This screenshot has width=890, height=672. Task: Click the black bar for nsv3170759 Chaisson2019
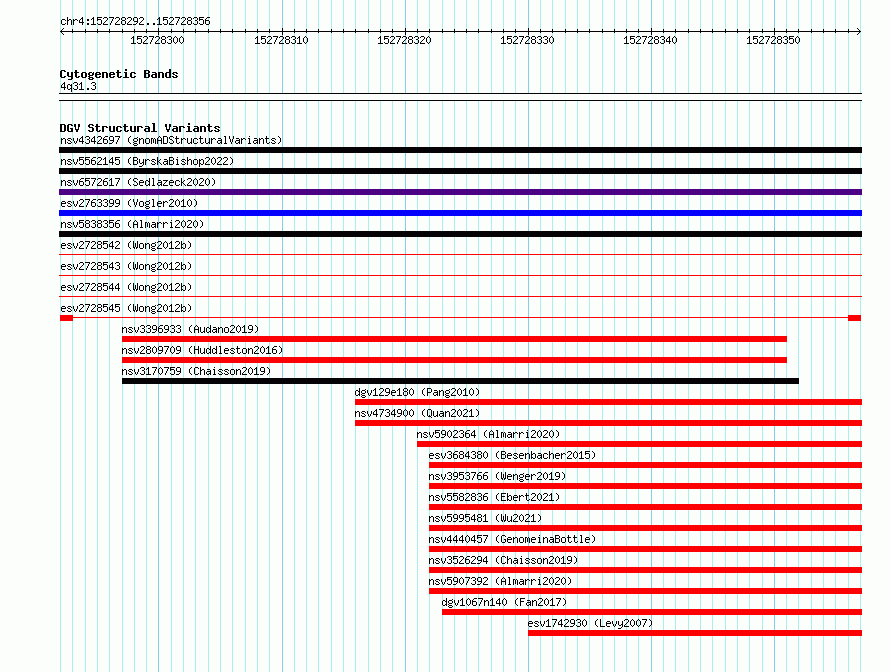(460, 381)
